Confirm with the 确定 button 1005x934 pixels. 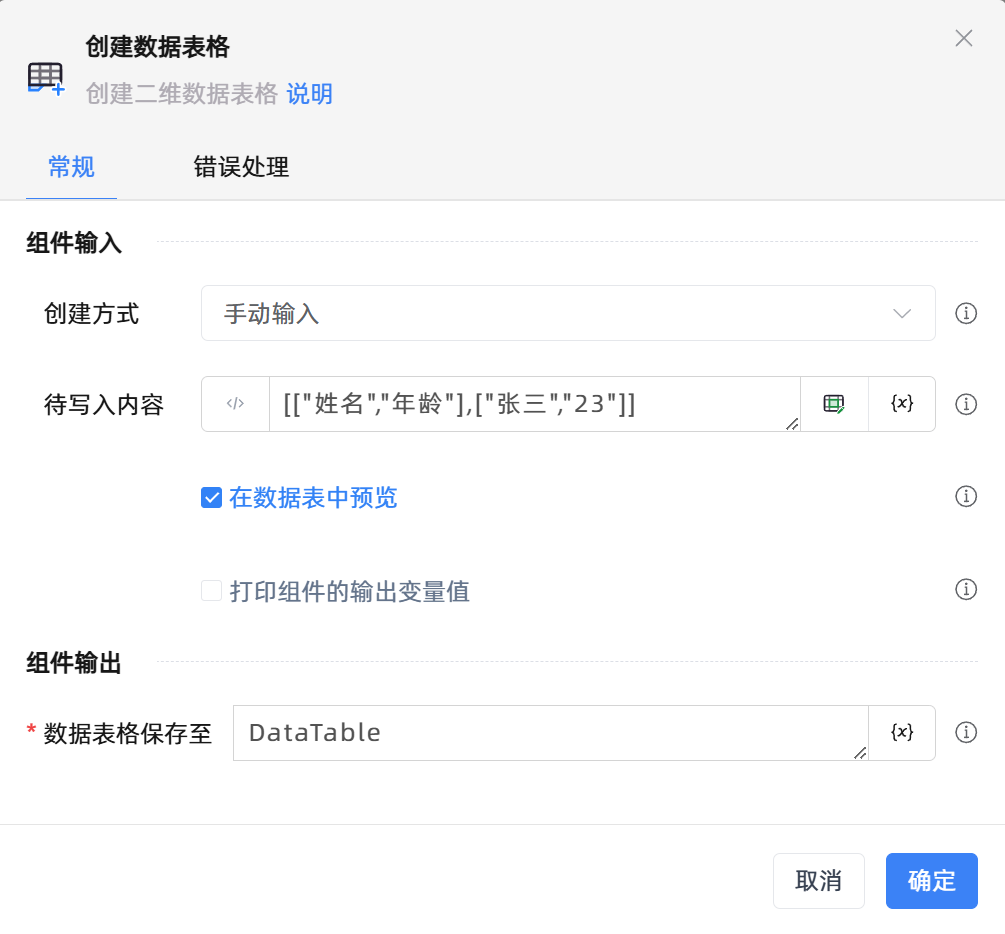coord(931,881)
